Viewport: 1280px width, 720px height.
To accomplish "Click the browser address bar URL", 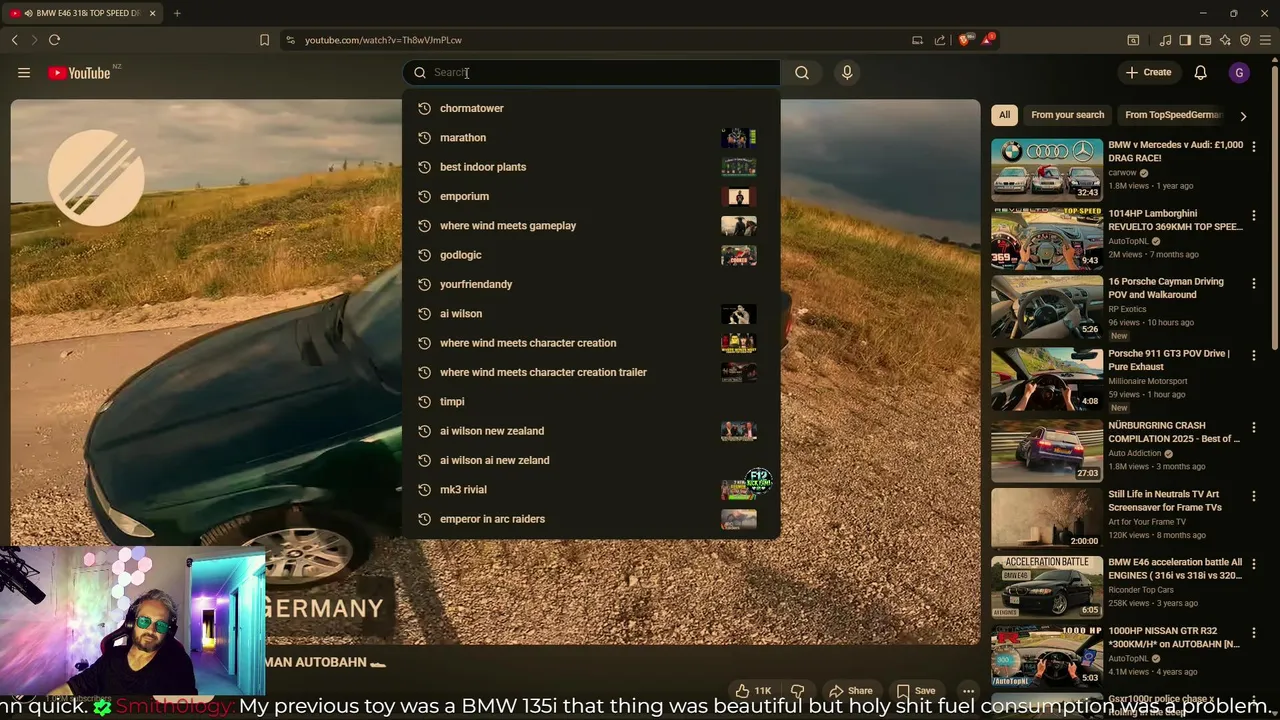I will (383, 40).
